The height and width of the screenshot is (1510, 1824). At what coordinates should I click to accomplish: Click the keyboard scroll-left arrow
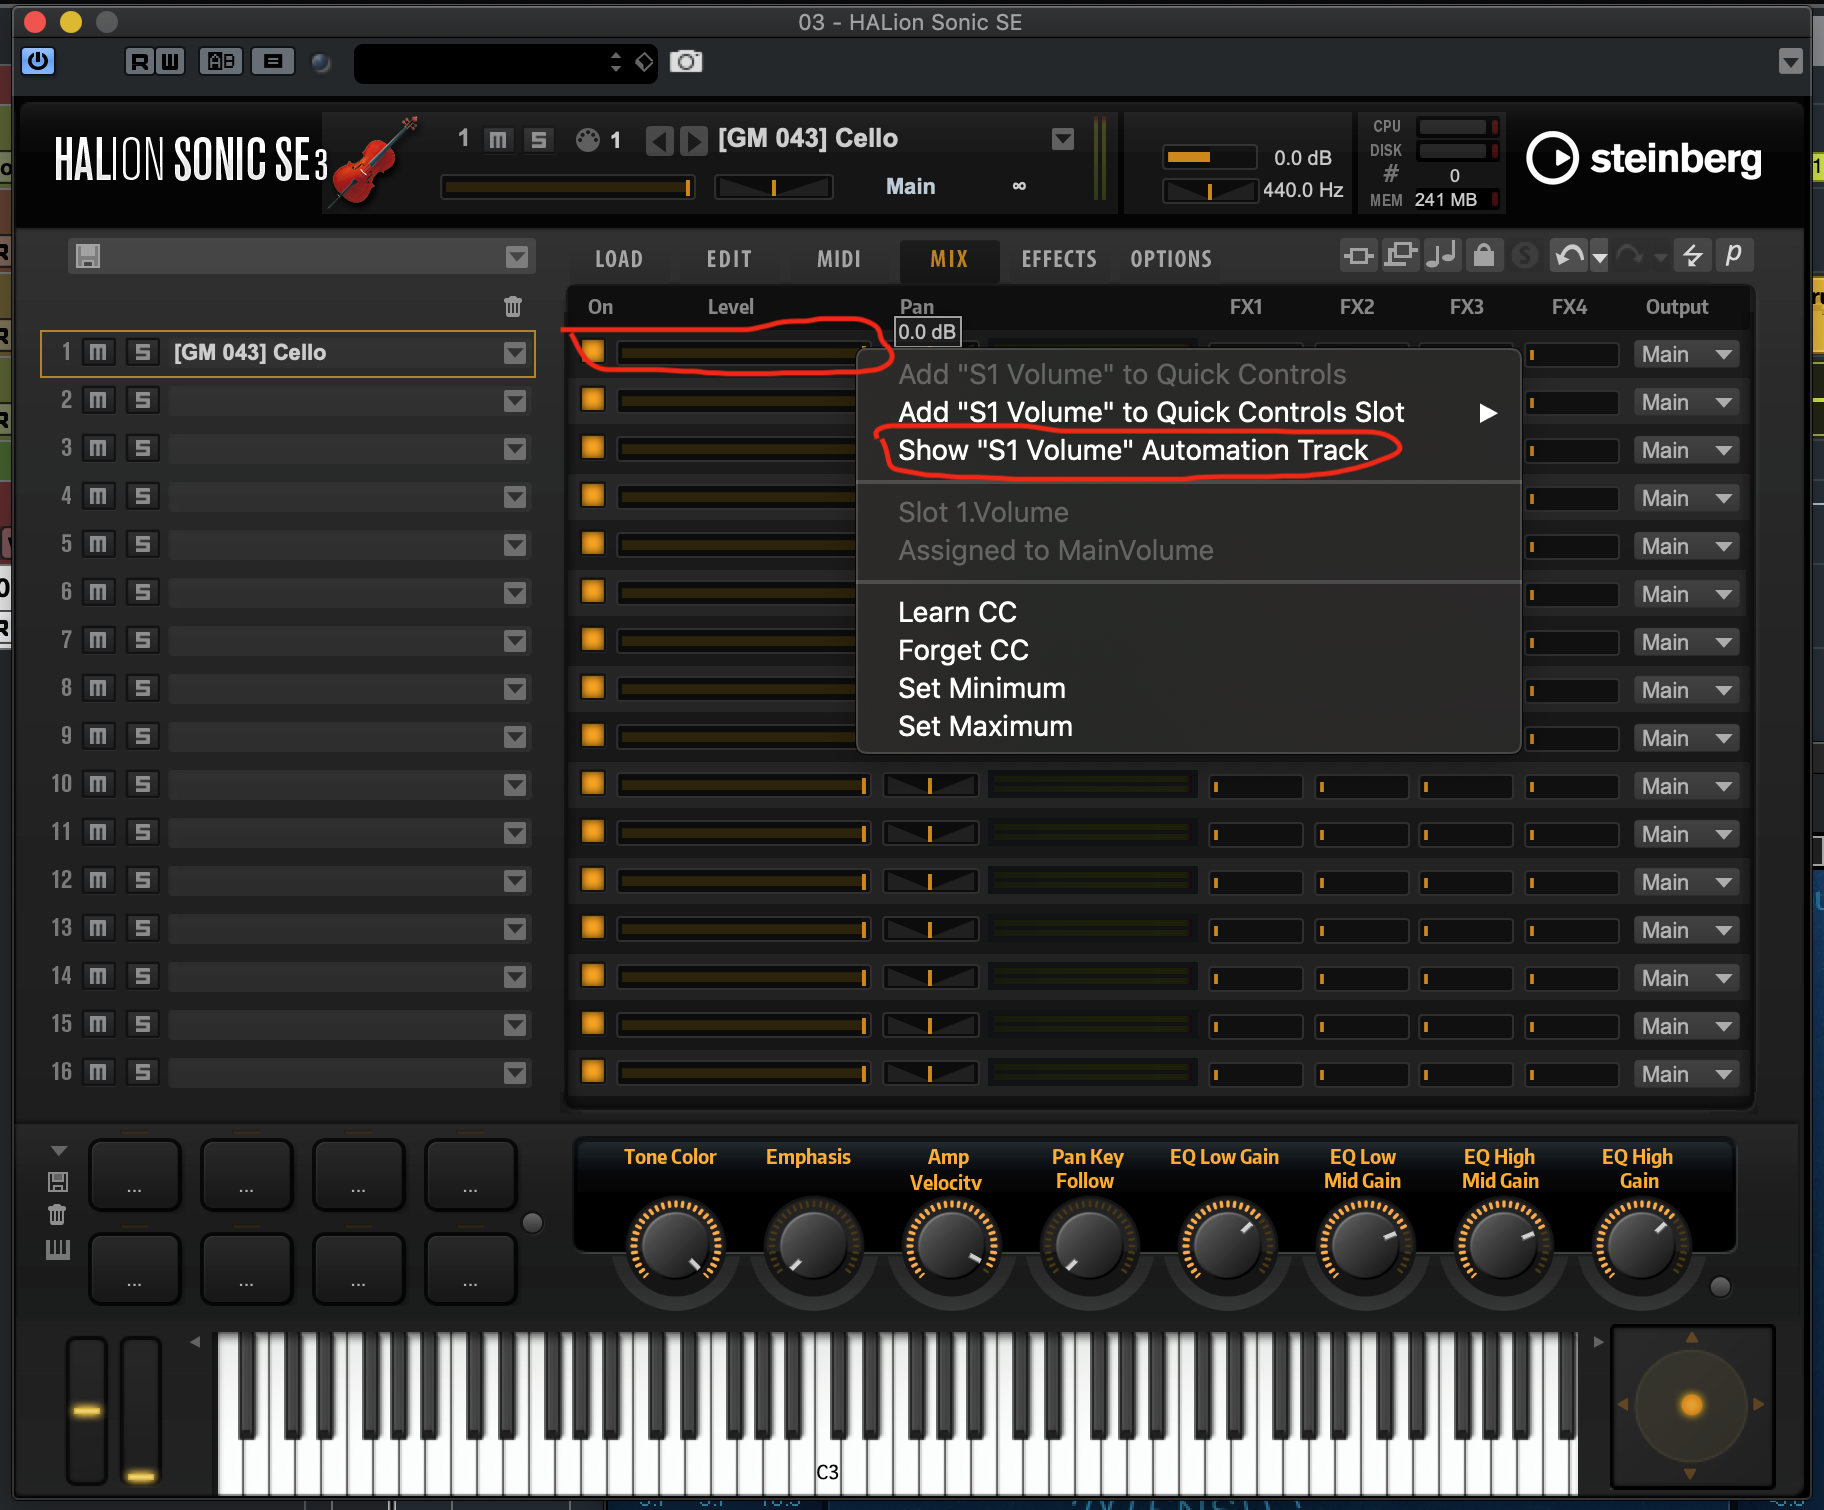click(196, 1341)
